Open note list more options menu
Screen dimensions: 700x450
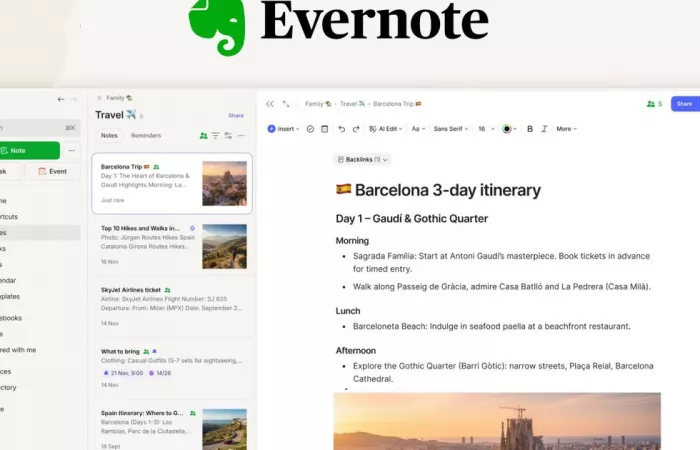(x=241, y=135)
